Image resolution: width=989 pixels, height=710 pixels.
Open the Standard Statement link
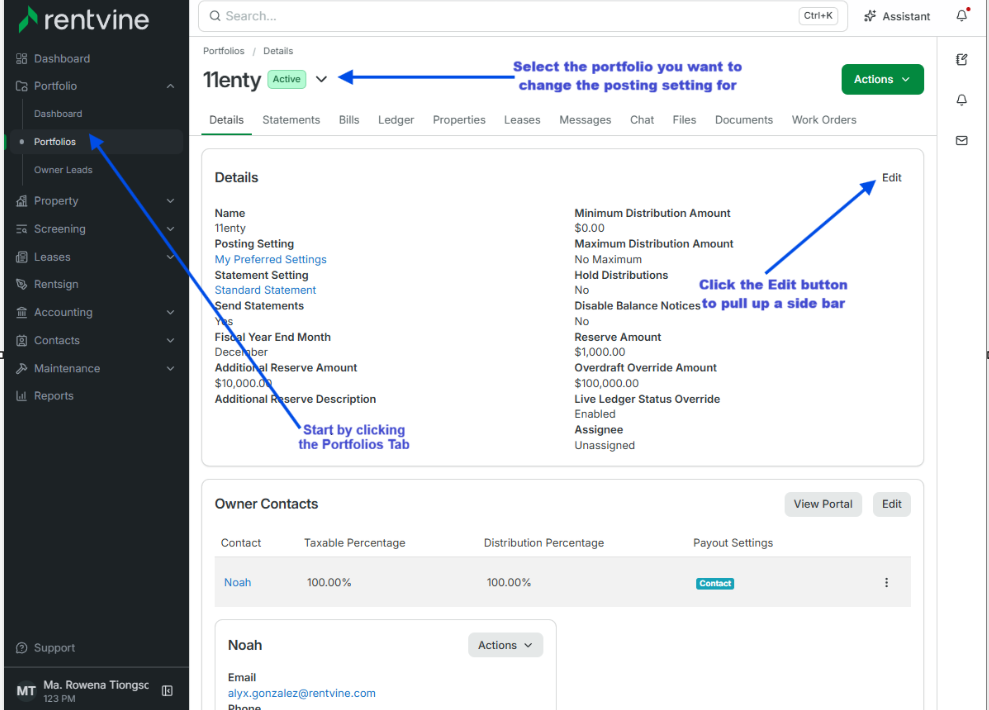click(265, 290)
